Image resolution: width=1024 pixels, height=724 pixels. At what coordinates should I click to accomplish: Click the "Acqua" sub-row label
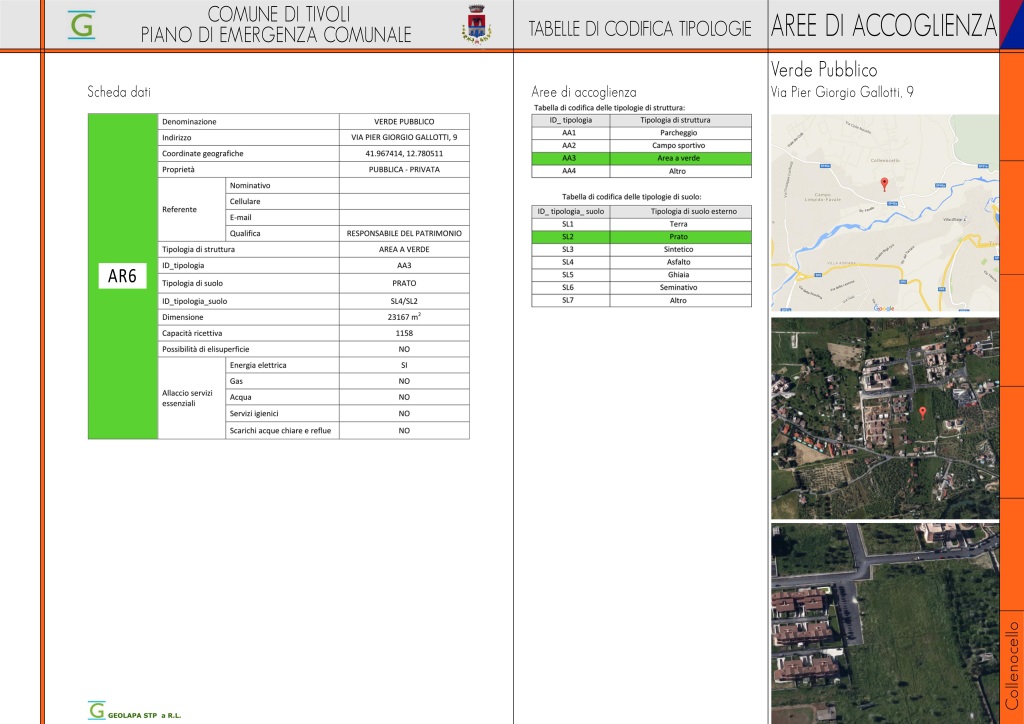(241, 397)
